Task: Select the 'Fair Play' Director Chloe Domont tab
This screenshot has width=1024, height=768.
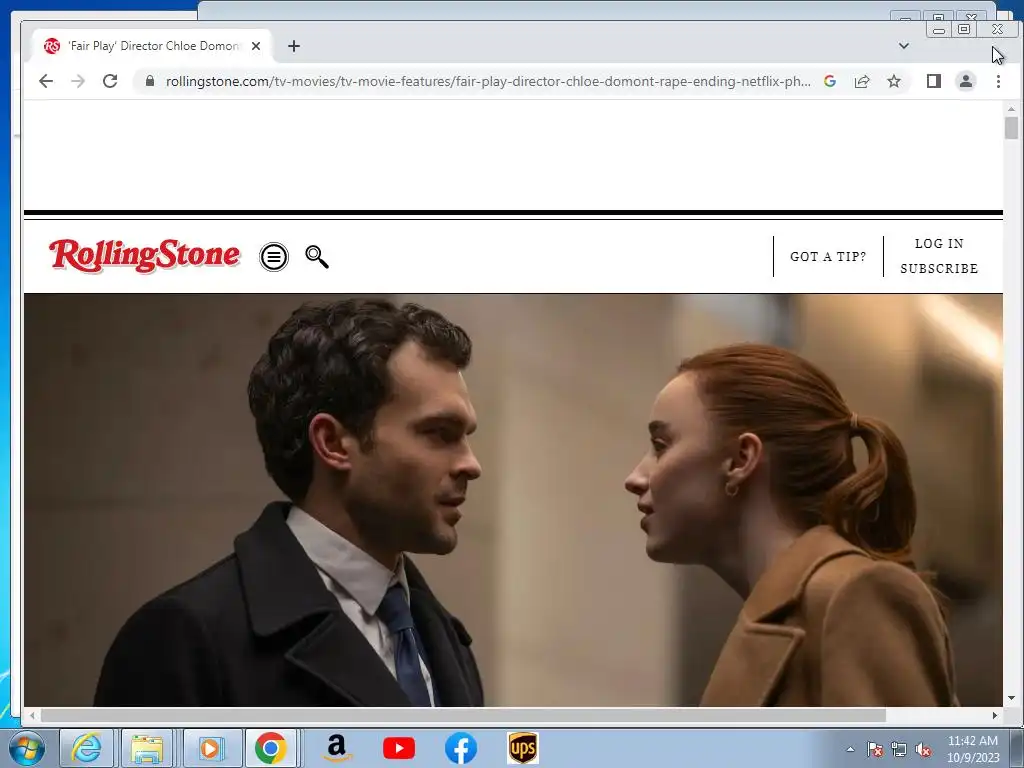Action: (152, 46)
